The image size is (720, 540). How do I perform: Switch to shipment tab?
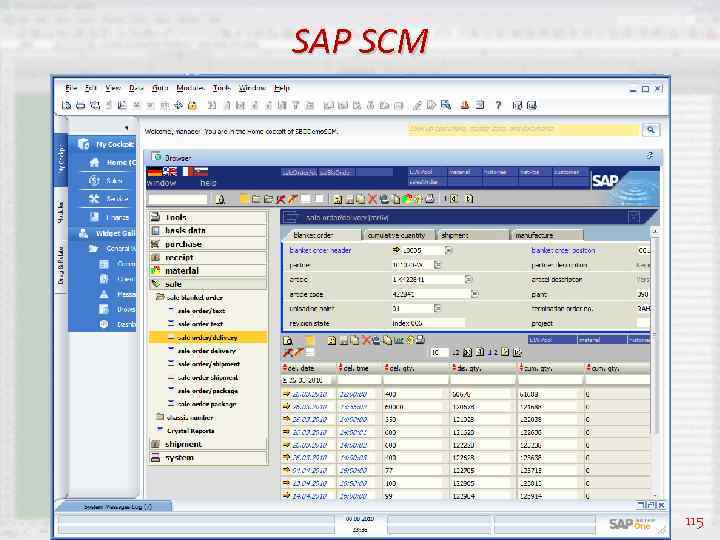[x=472, y=235]
